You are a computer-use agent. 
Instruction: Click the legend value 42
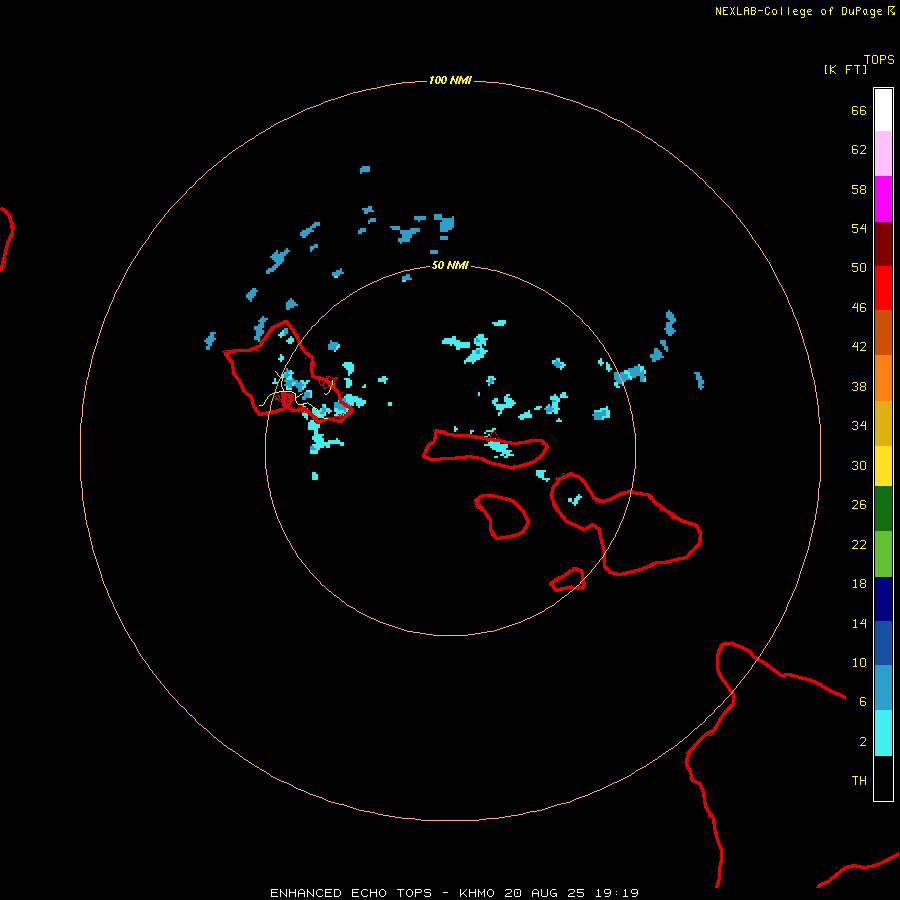859,347
